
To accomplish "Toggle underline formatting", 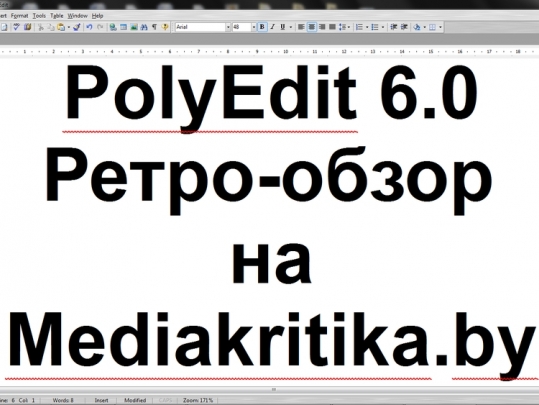I will point(283,27).
